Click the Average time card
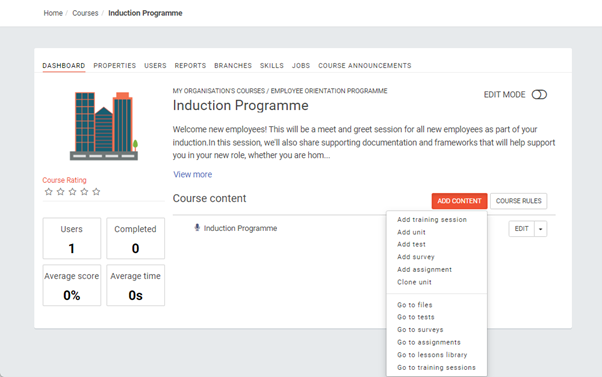Screen dimensions: 602x377 (136, 285)
